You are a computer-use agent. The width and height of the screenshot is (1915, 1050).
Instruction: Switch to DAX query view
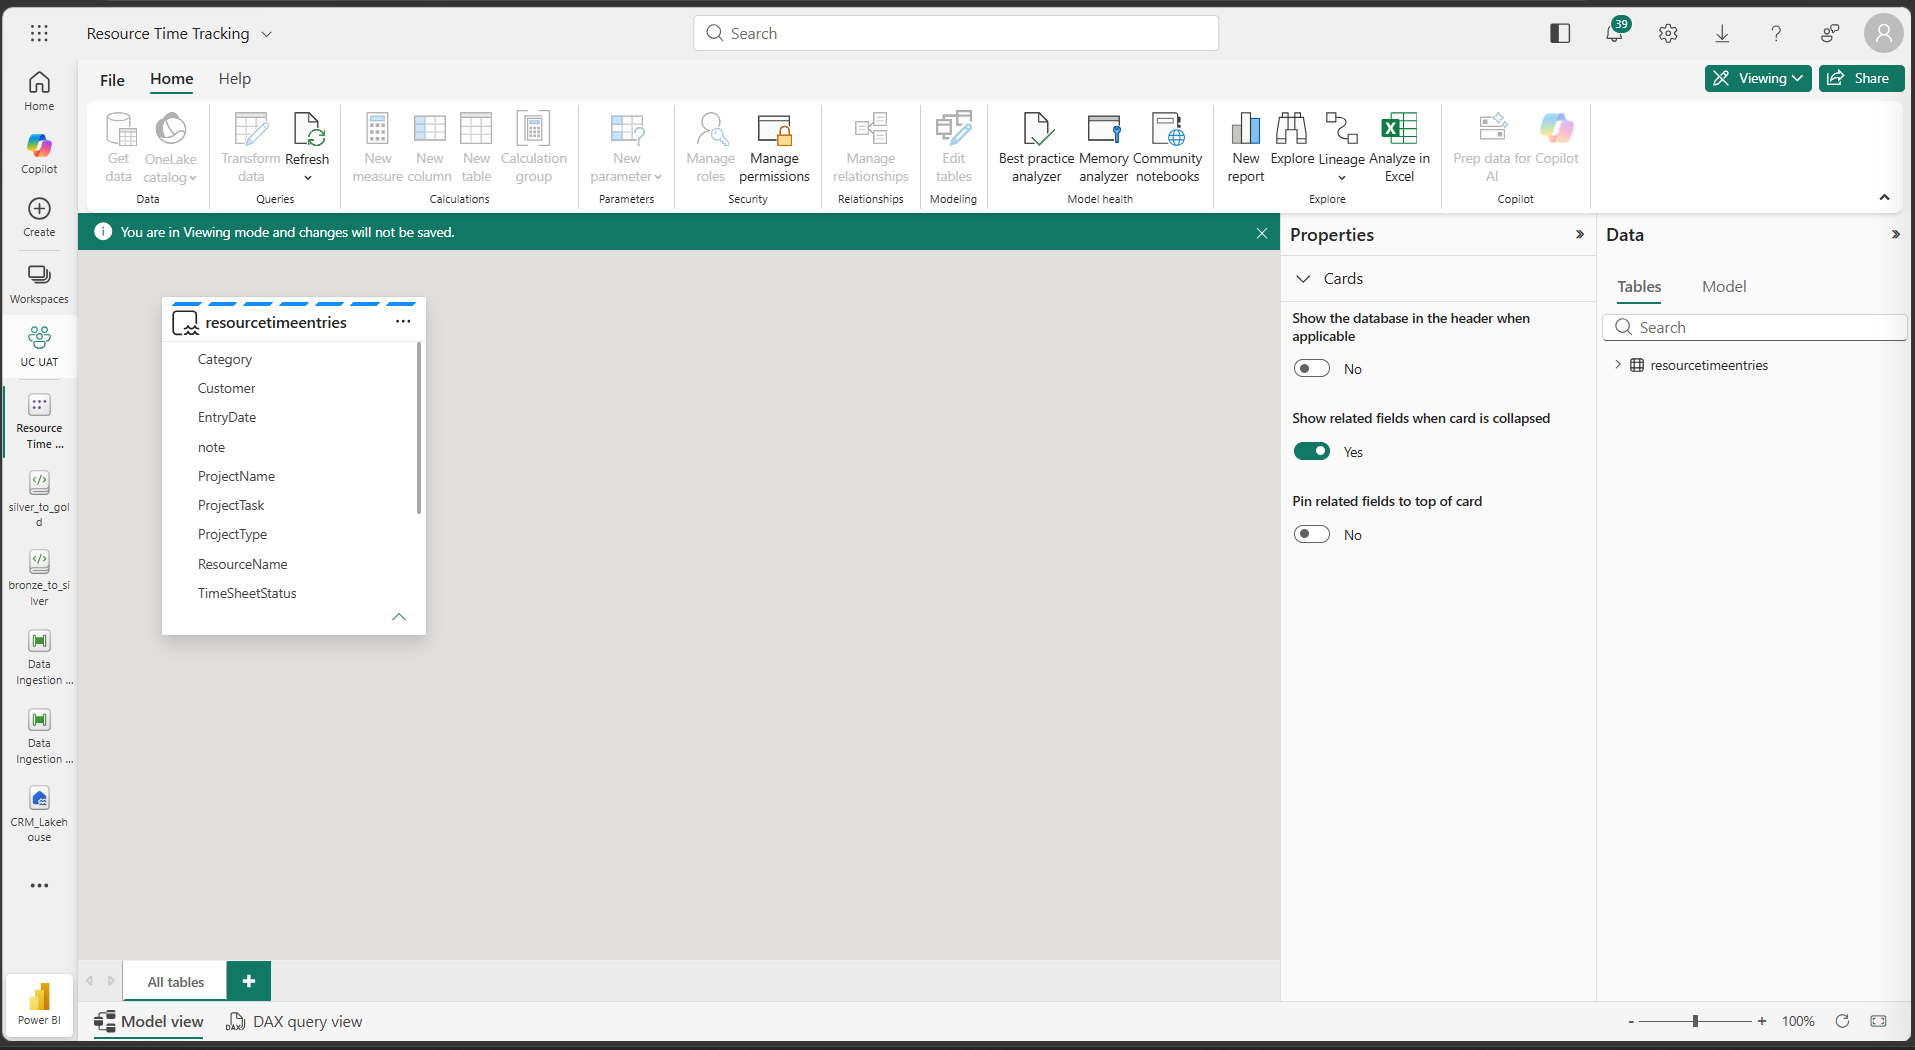click(295, 1021)
